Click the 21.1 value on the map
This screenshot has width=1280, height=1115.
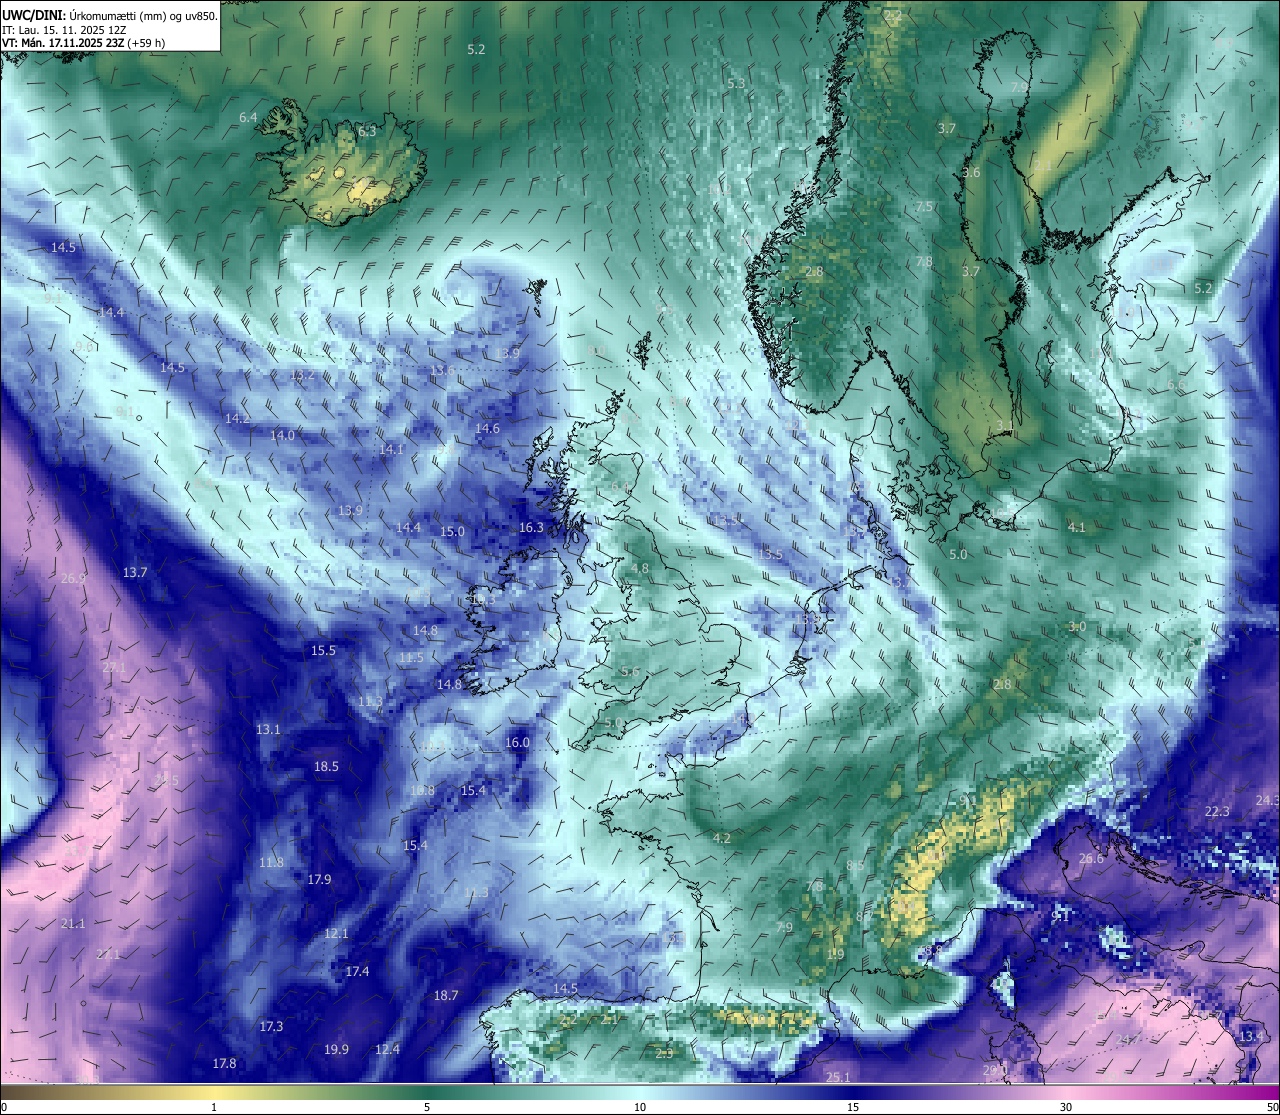coord(73,925)
